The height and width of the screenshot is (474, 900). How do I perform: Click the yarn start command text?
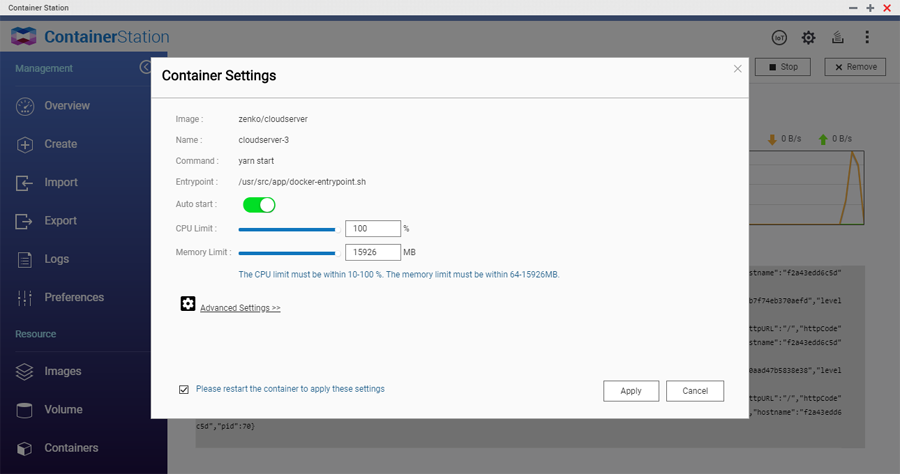256,161
